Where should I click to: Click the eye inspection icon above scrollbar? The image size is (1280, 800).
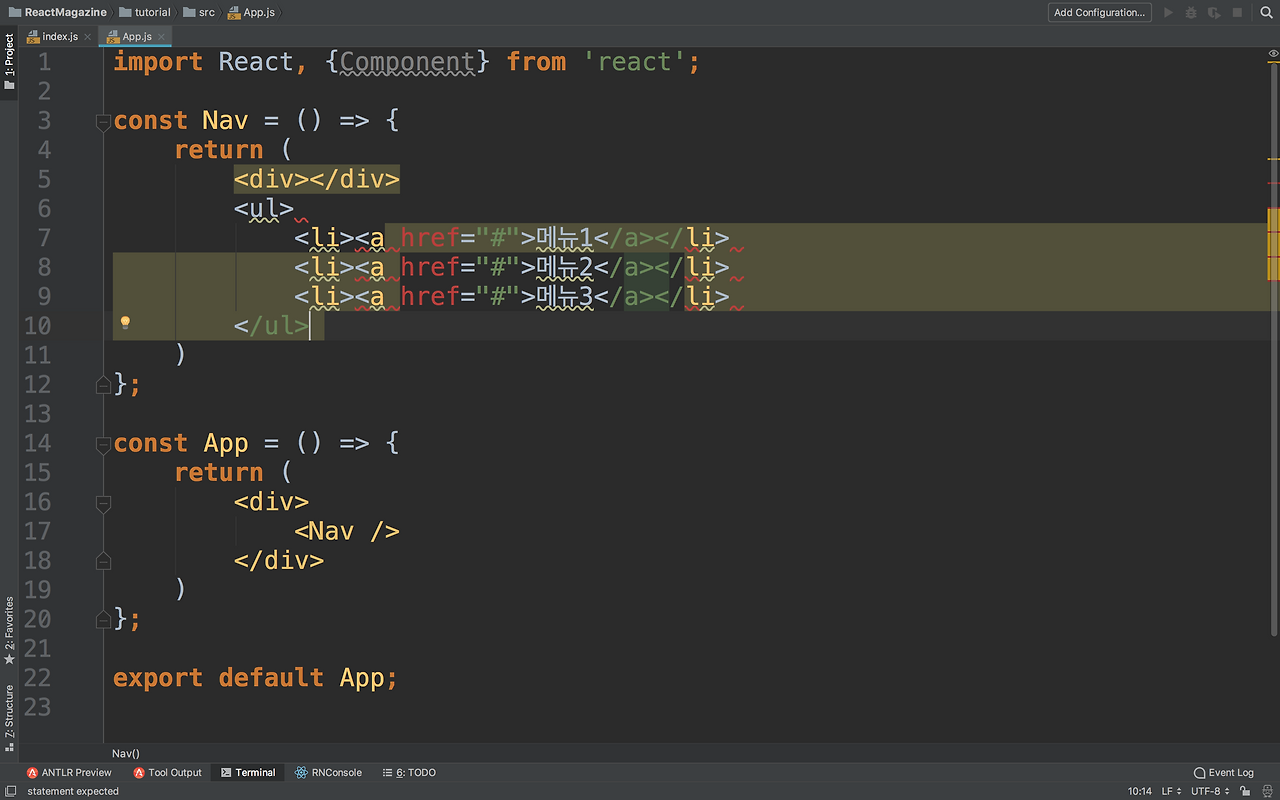[x=1273, y=52]
